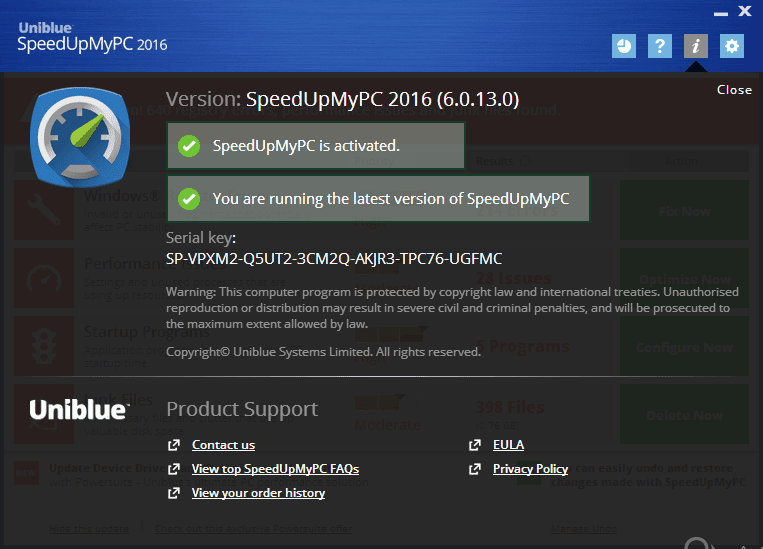Open View your order history link
The image size is (763, 549).
tap(258, 493)
